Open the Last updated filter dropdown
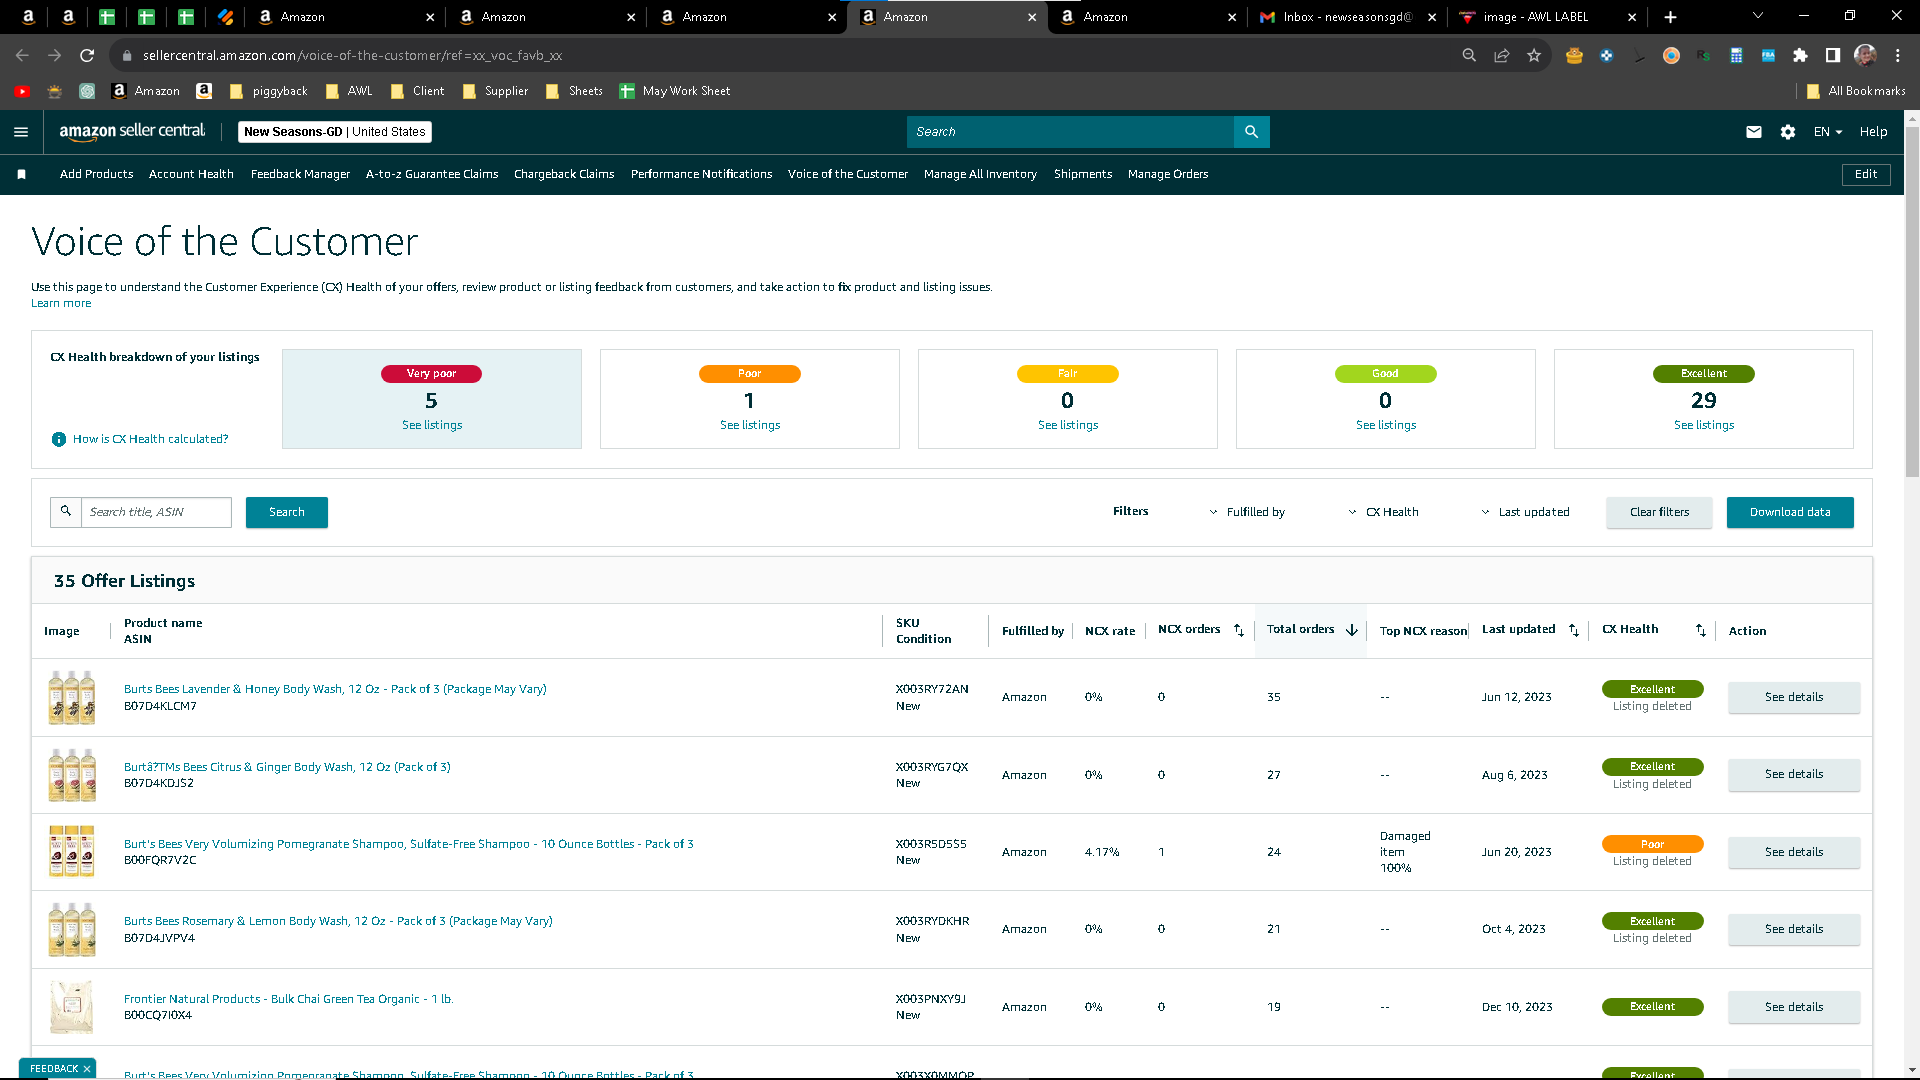1920x1080 pixels. pos(1525,512)
